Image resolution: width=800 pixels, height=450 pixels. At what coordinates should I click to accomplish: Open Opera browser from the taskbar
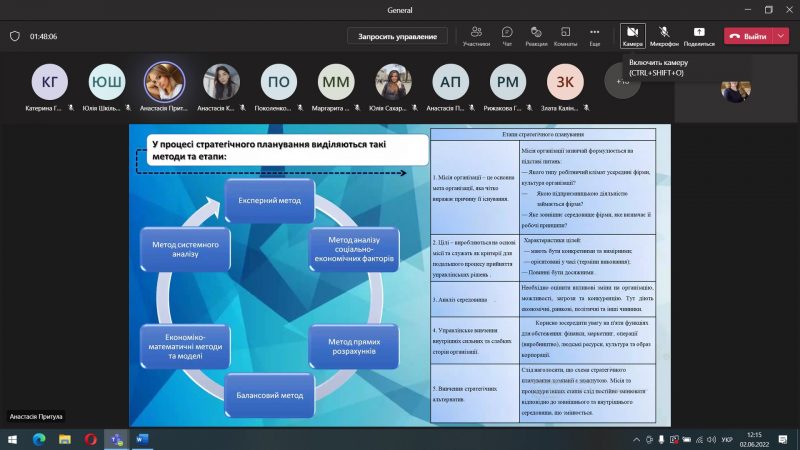pos(90,439)
